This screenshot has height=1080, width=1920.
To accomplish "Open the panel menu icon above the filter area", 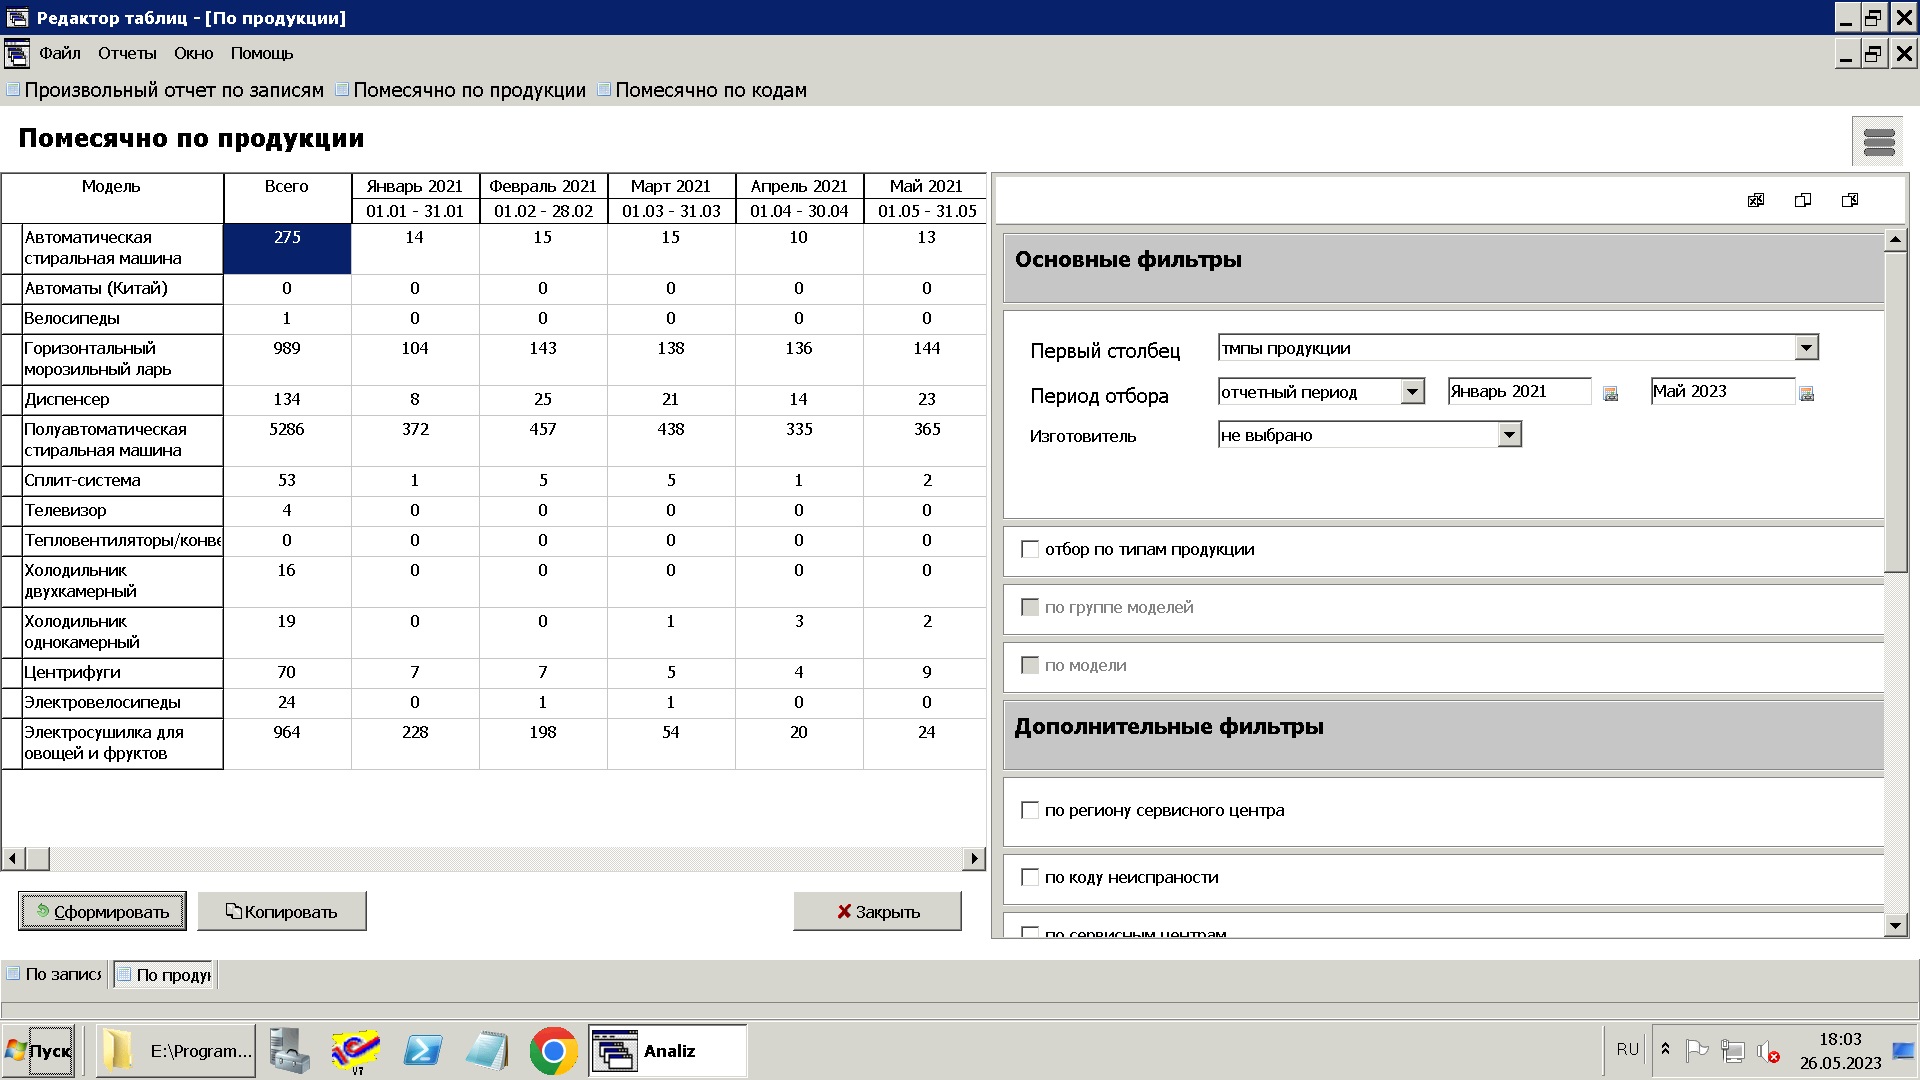I will coord(1877,142).
